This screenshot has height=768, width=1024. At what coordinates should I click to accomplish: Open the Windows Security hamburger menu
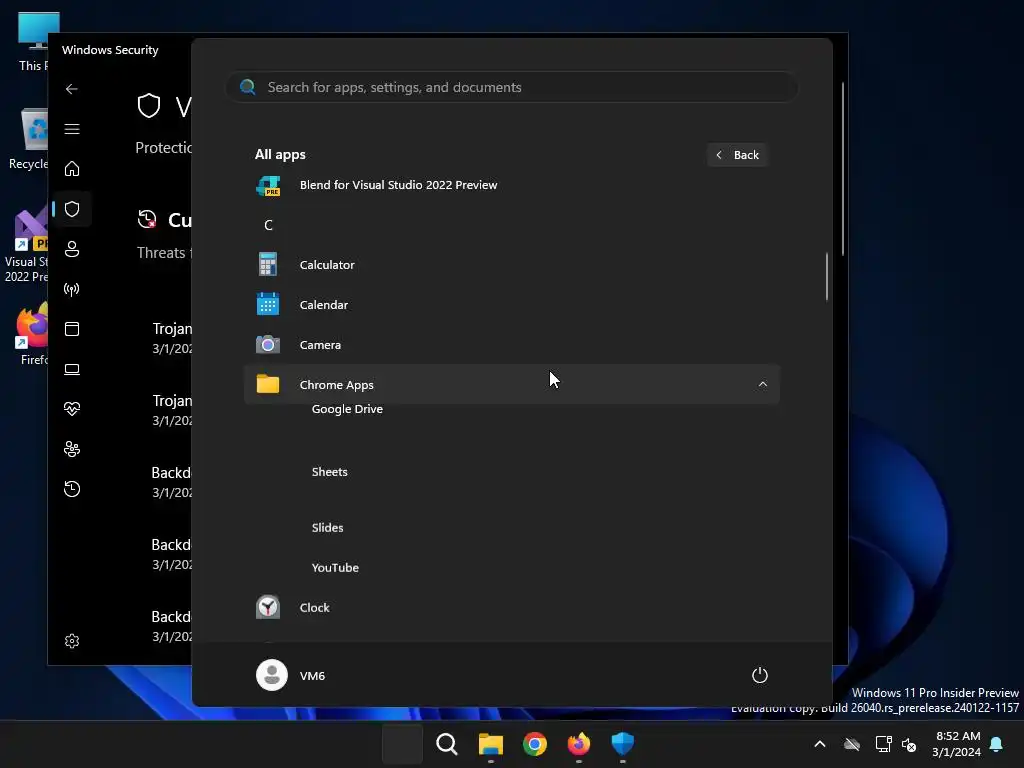[x=72, y=129]
